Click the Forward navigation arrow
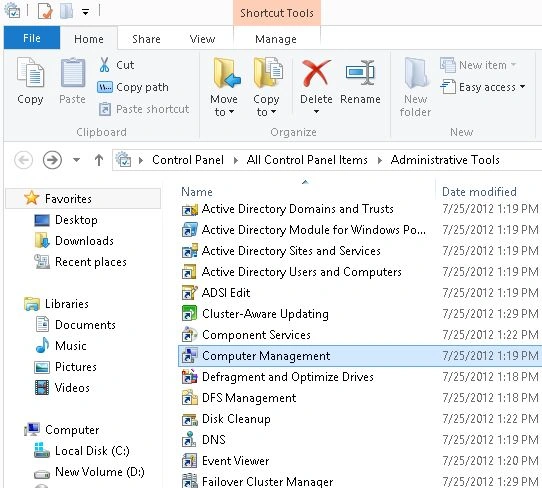The height and width of the screenshot is (488, 542). click(52, 160)
